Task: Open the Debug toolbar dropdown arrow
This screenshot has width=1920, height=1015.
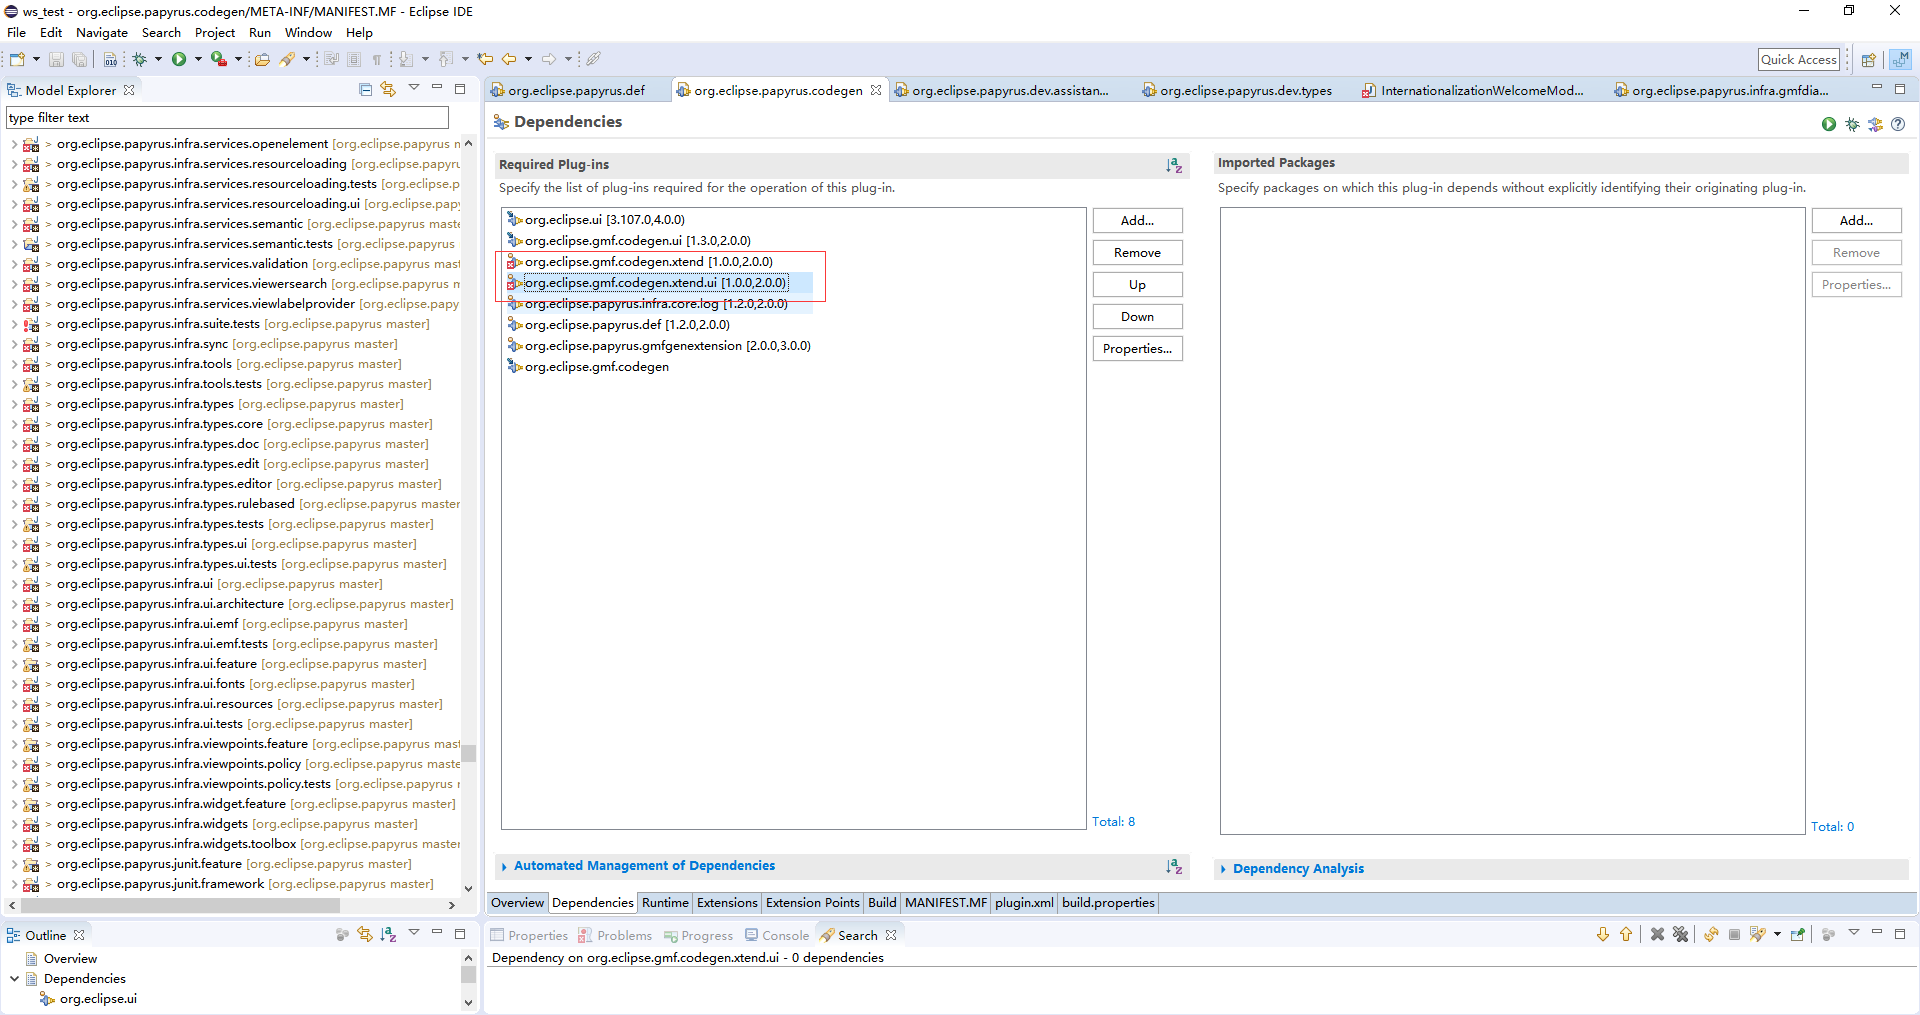Action: [x=158, y=59]
